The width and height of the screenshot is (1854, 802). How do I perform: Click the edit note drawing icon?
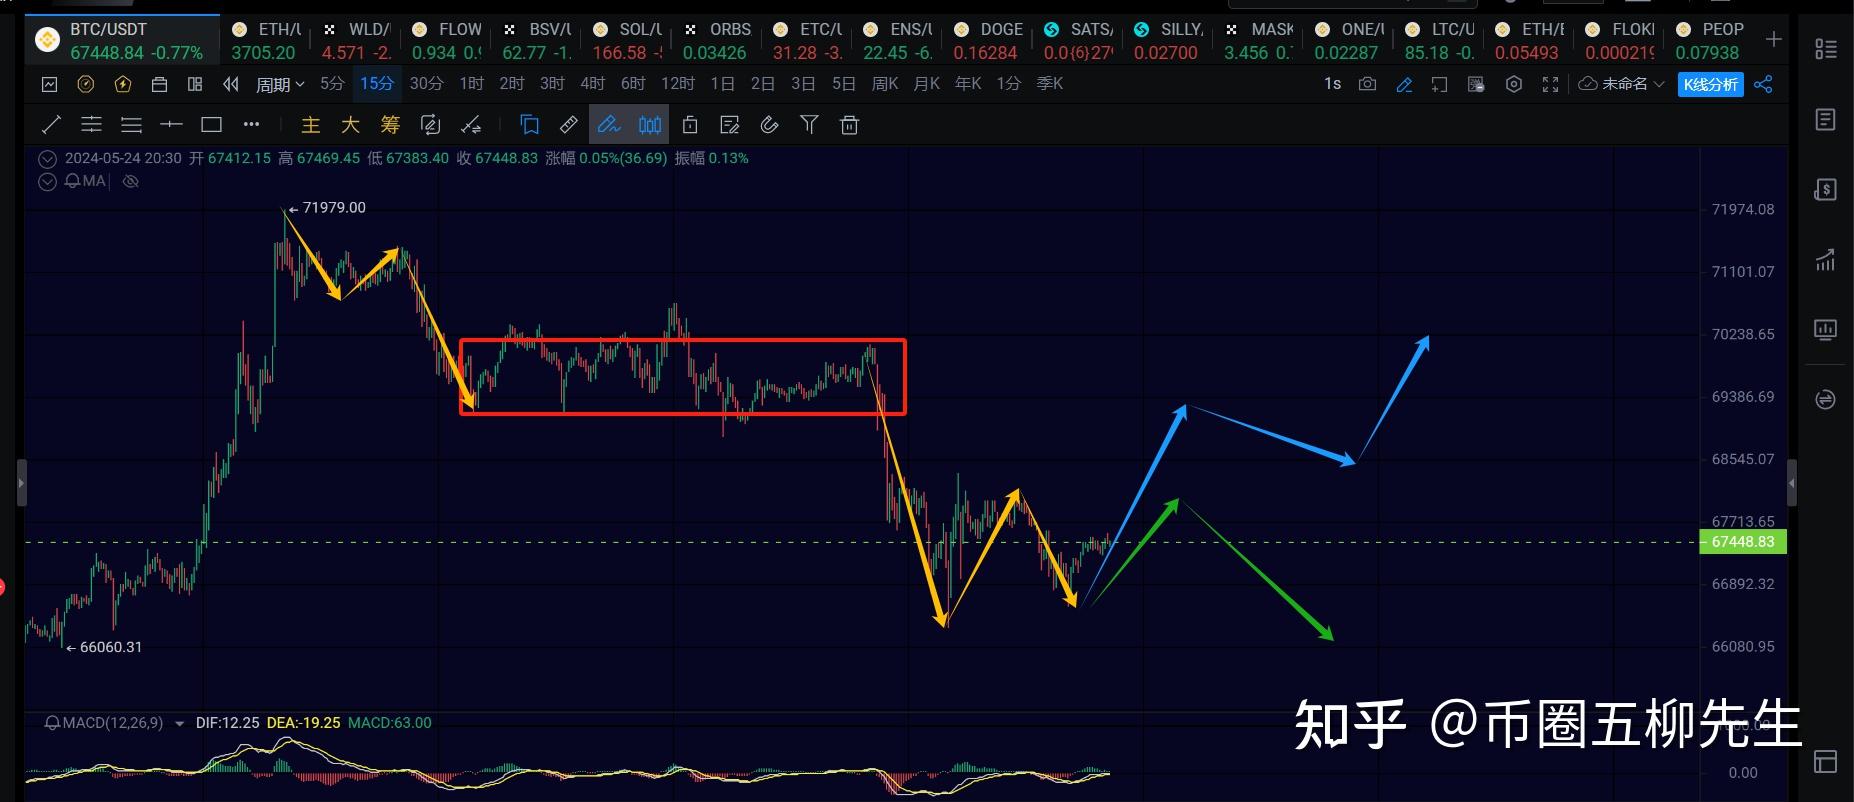[730, 125]
